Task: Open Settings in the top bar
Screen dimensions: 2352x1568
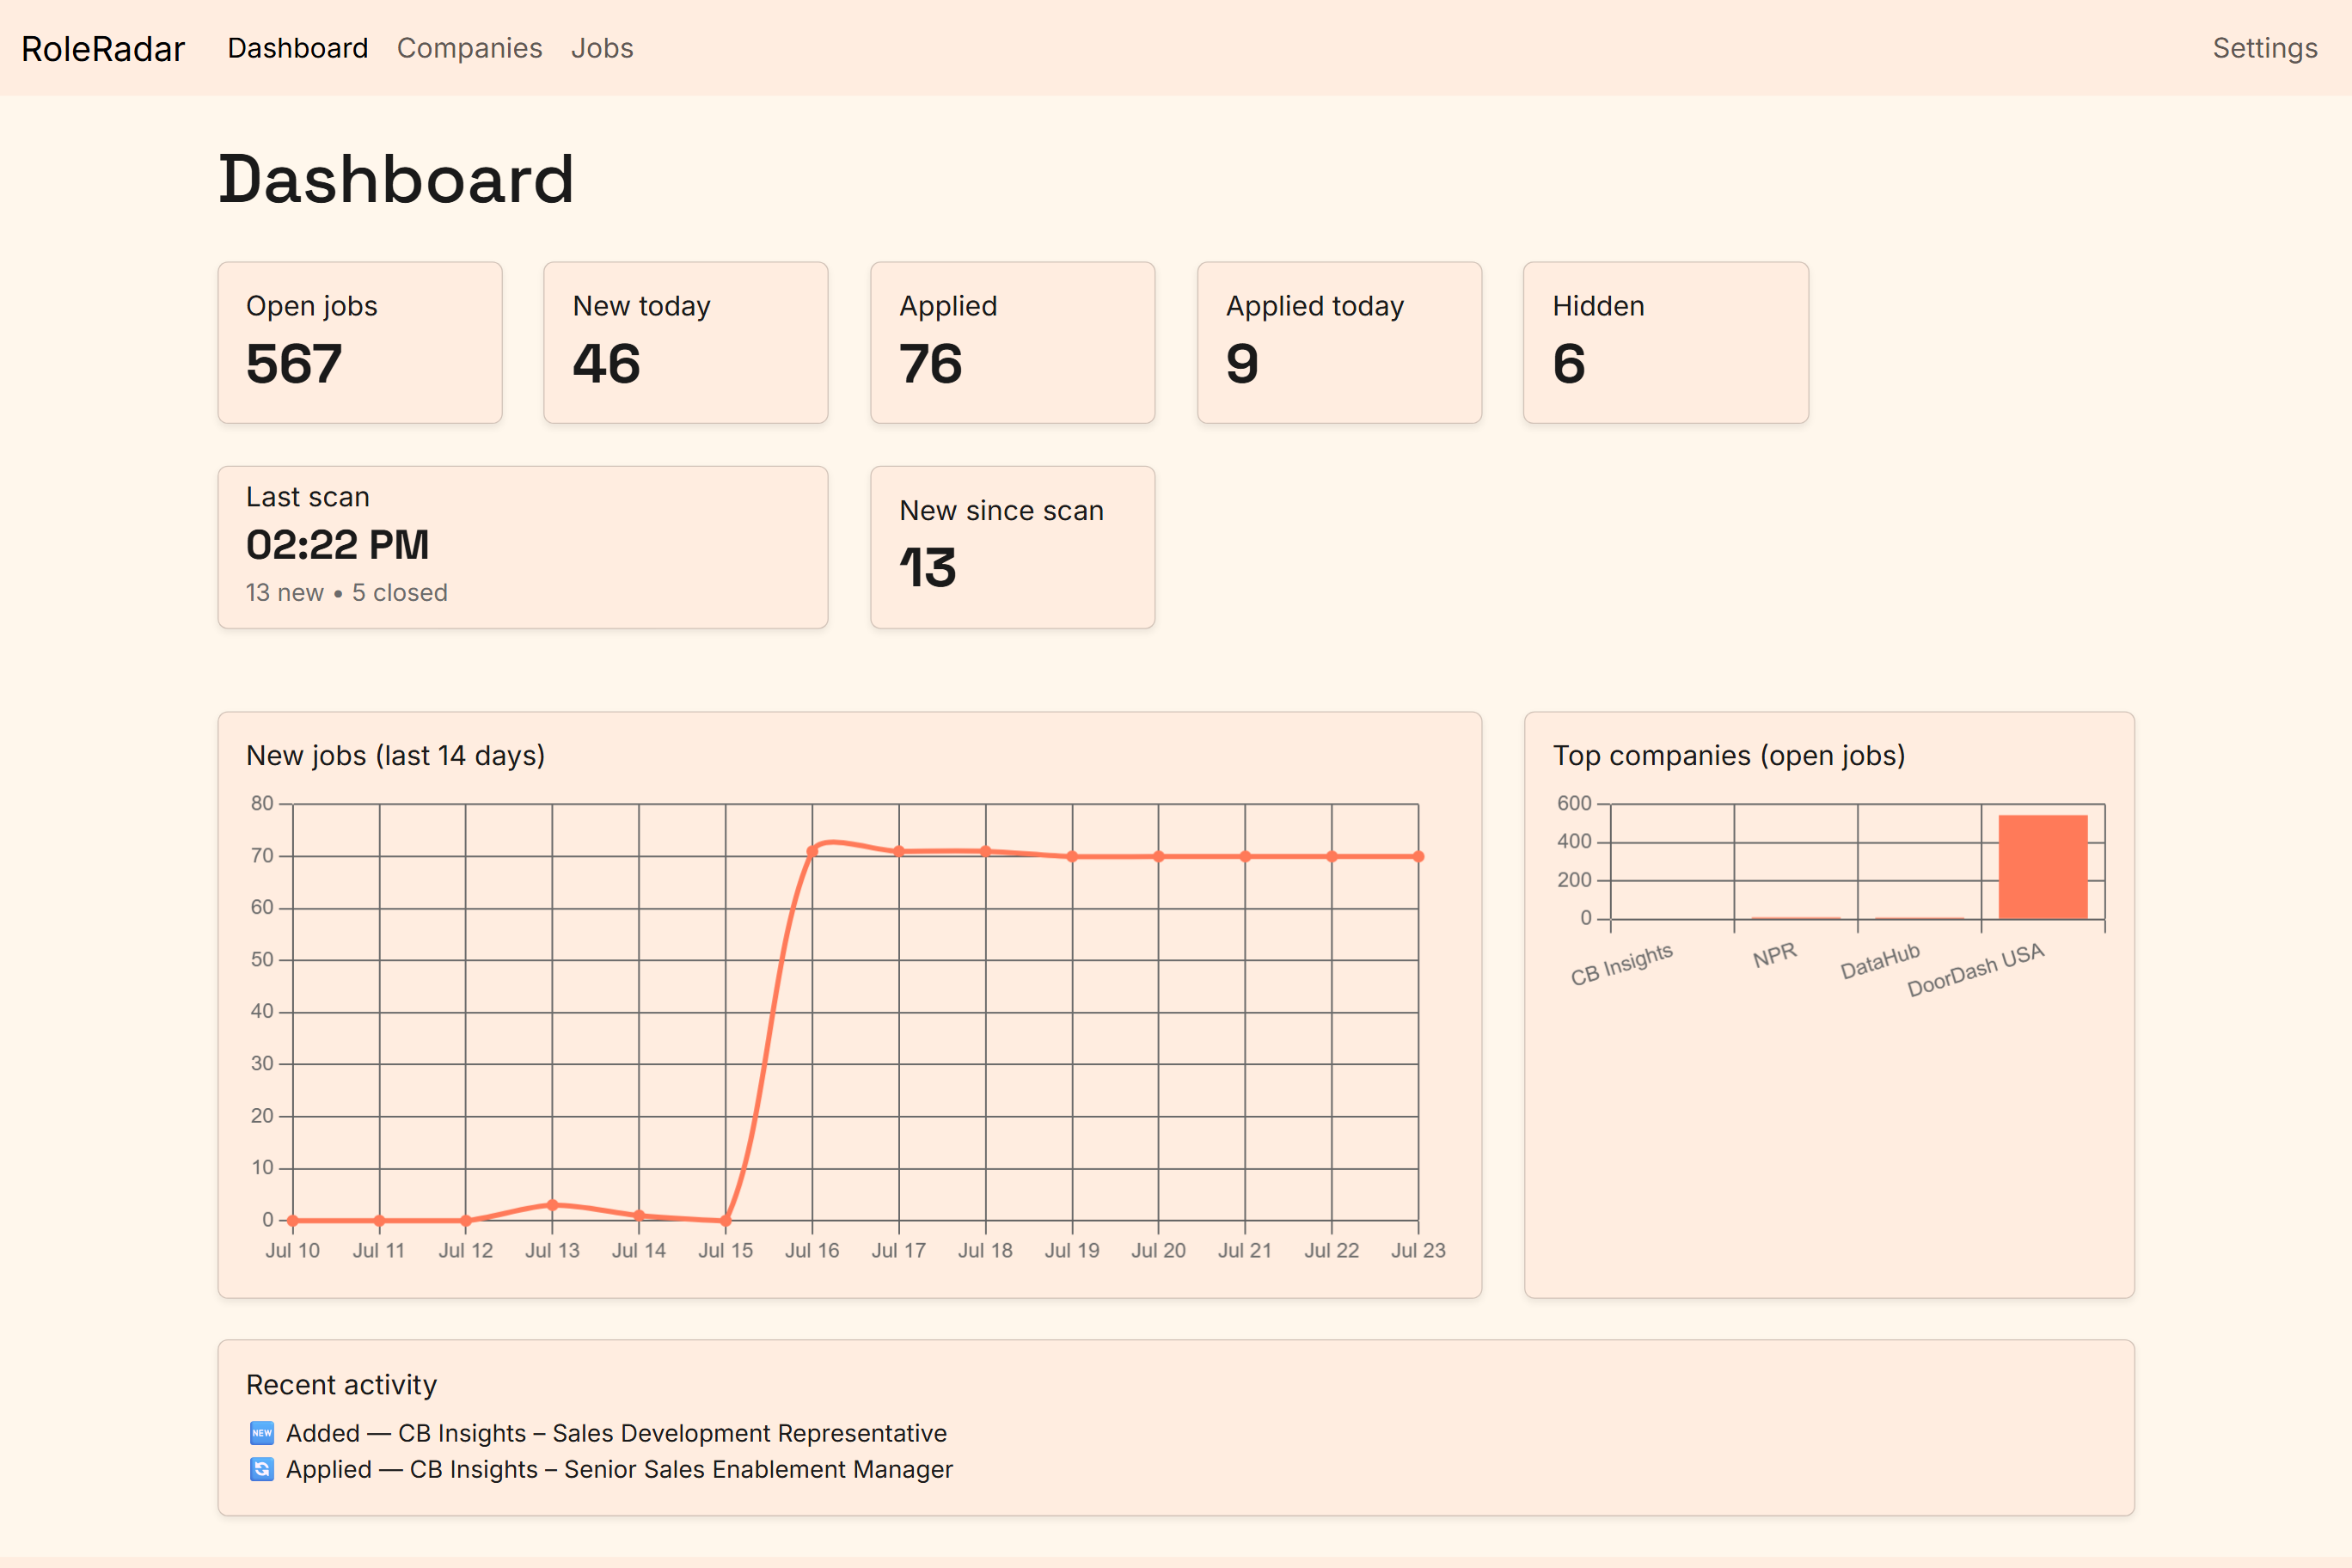Action: [2265, 48]
